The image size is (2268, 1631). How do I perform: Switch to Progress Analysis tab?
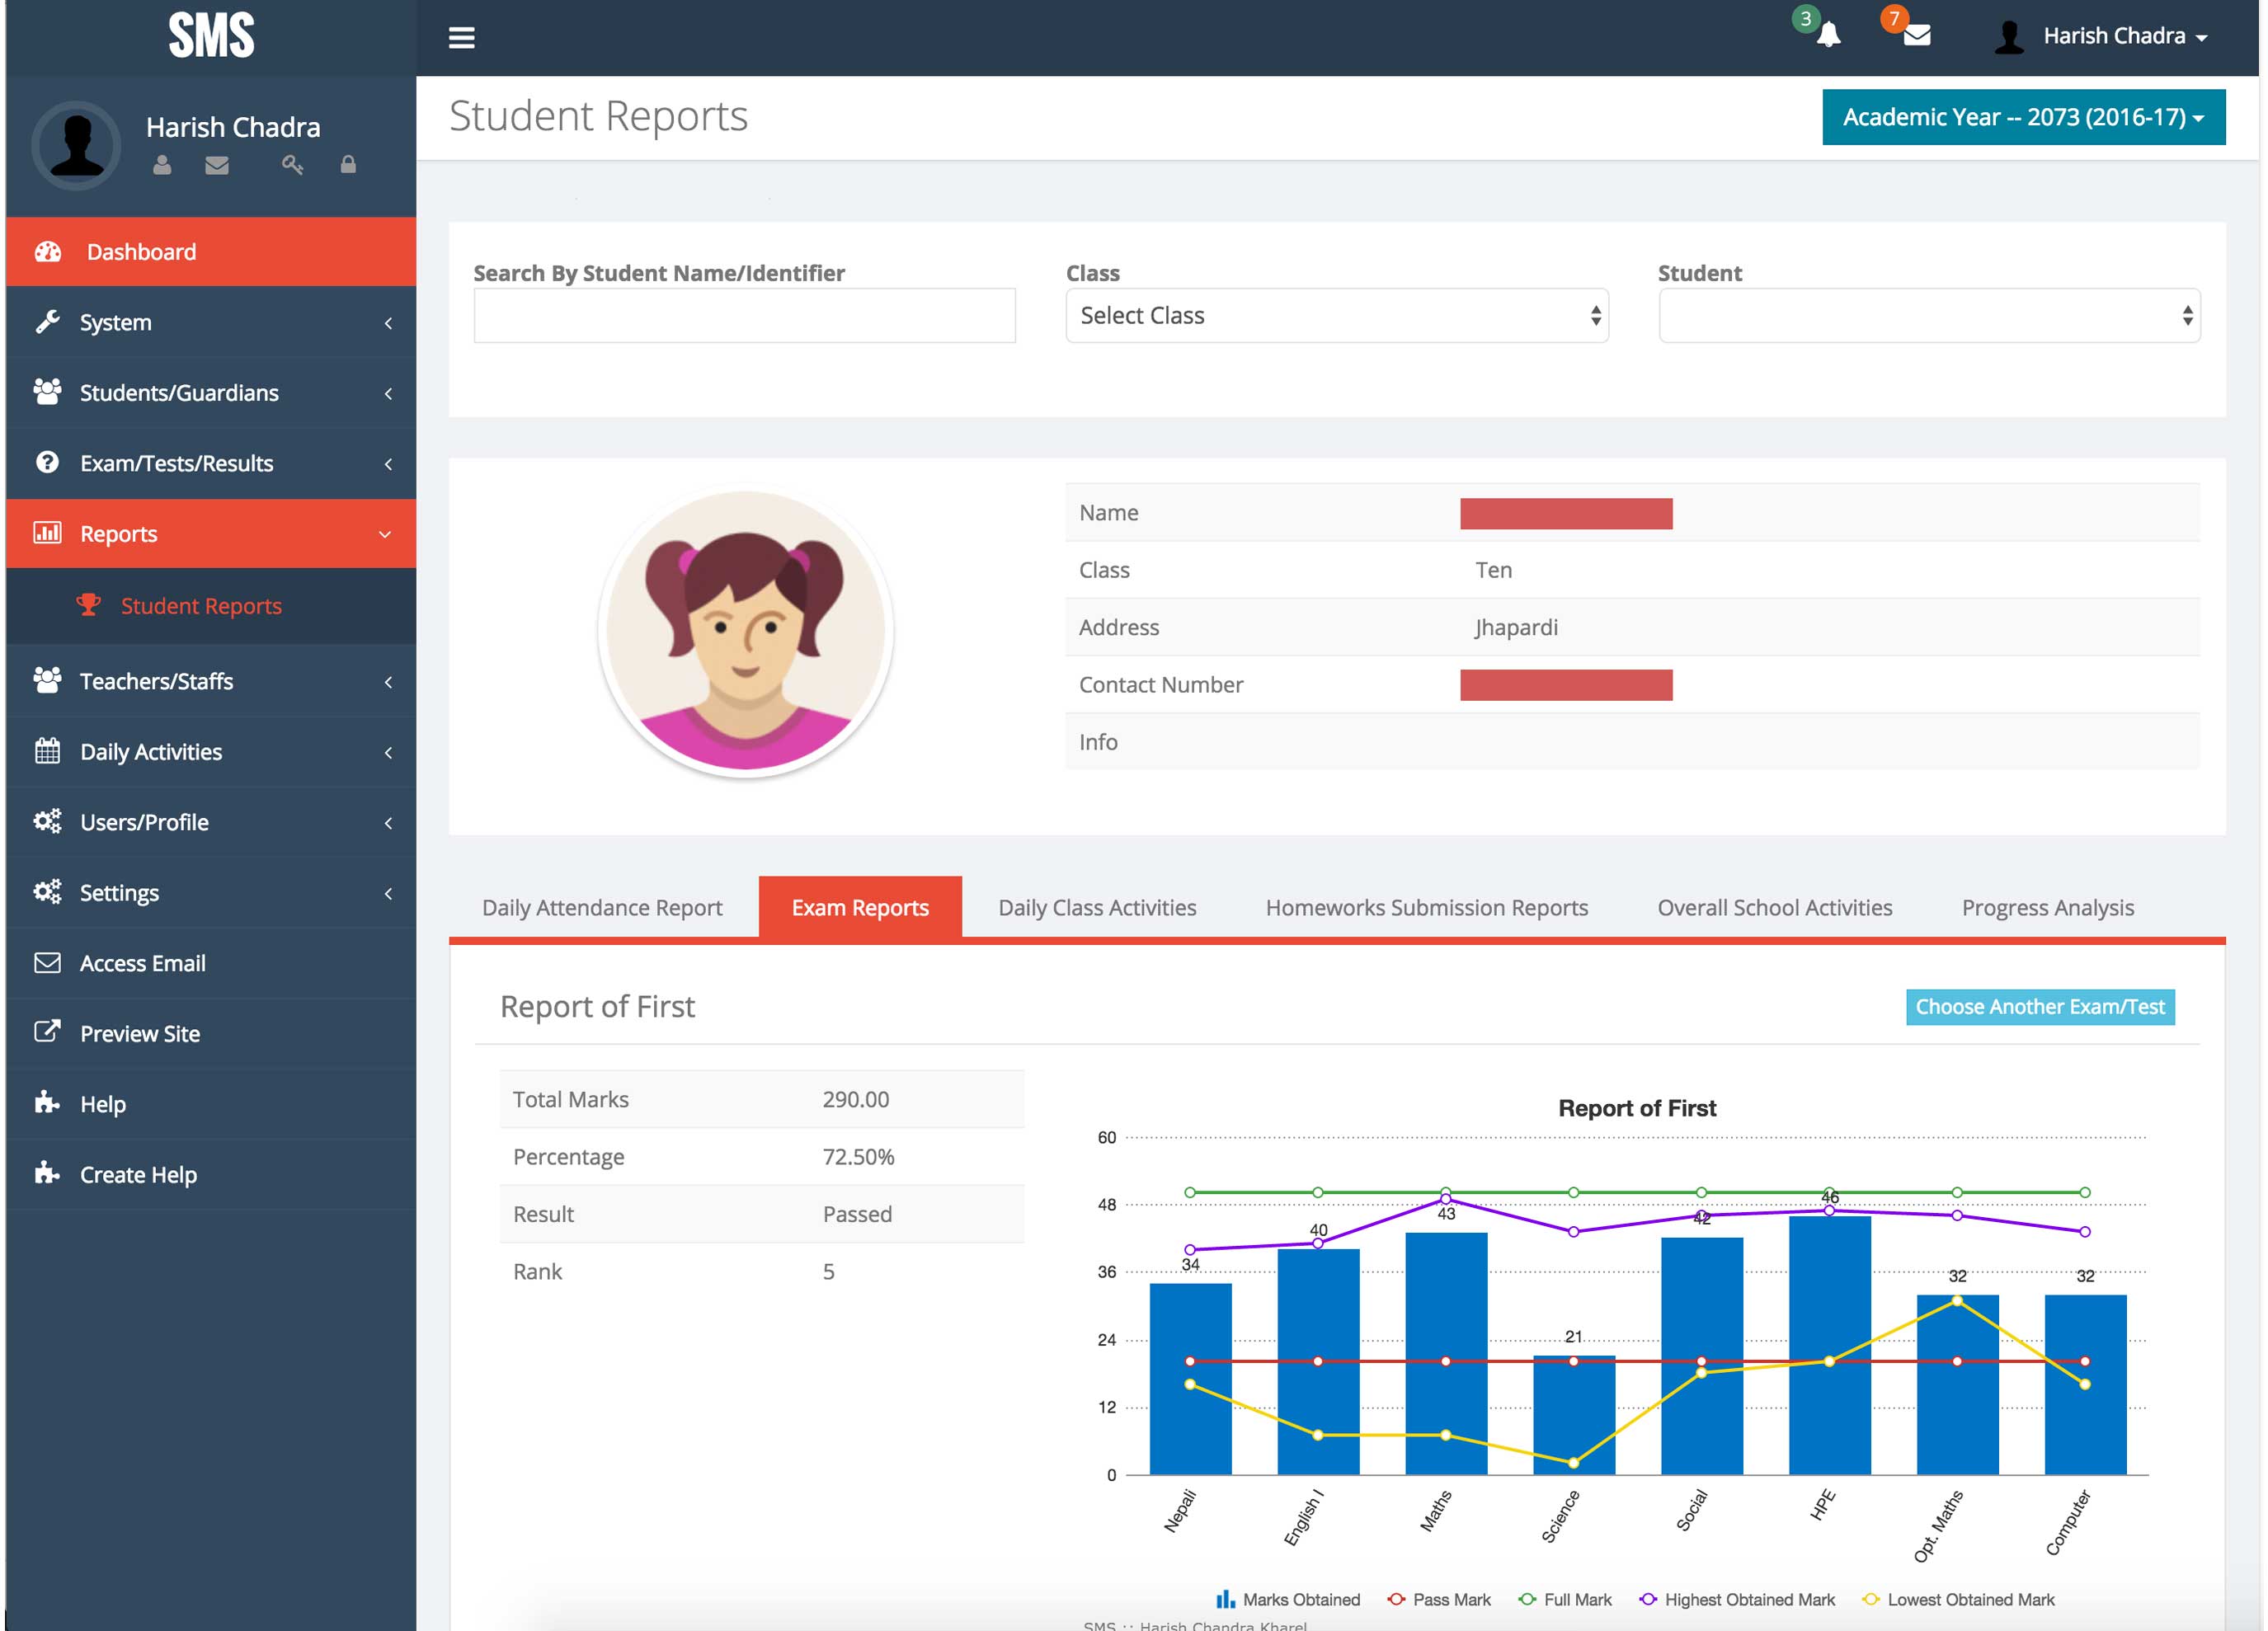pyautogui.click(x=2047, y=907)
